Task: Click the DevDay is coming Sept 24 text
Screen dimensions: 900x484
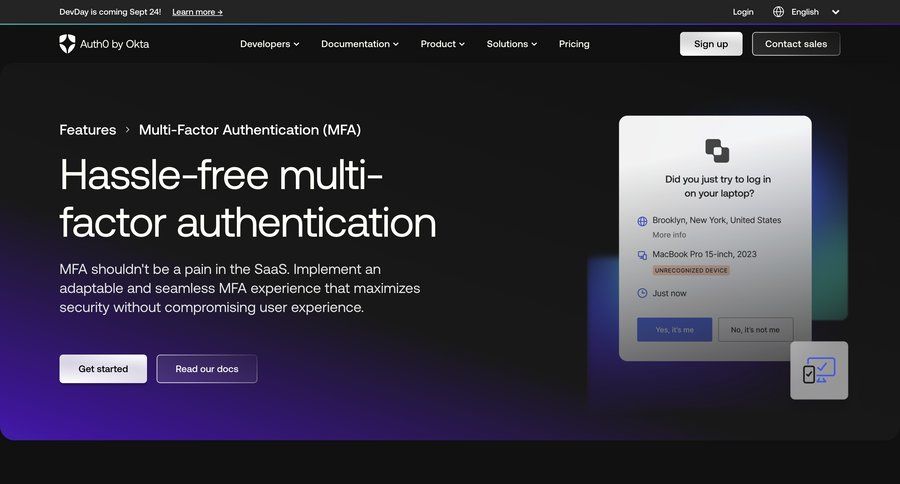Action: click(x=110, y=12)
